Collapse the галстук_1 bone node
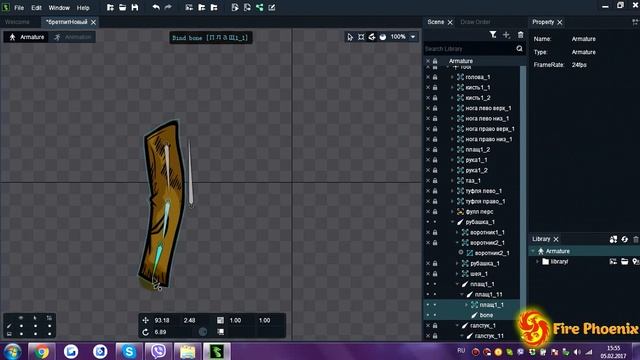Viewport: 640px width, 360px height. pos(457,326)
